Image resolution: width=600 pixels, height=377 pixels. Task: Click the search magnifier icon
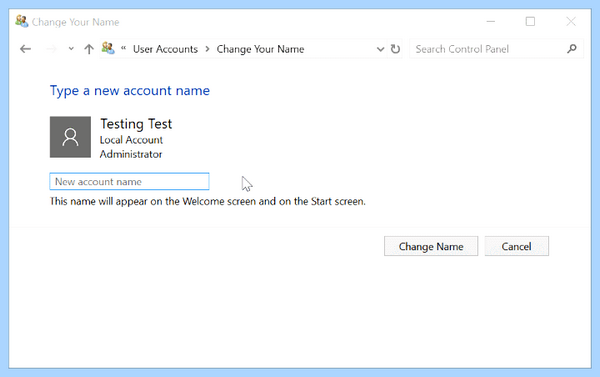click(572, 49)
